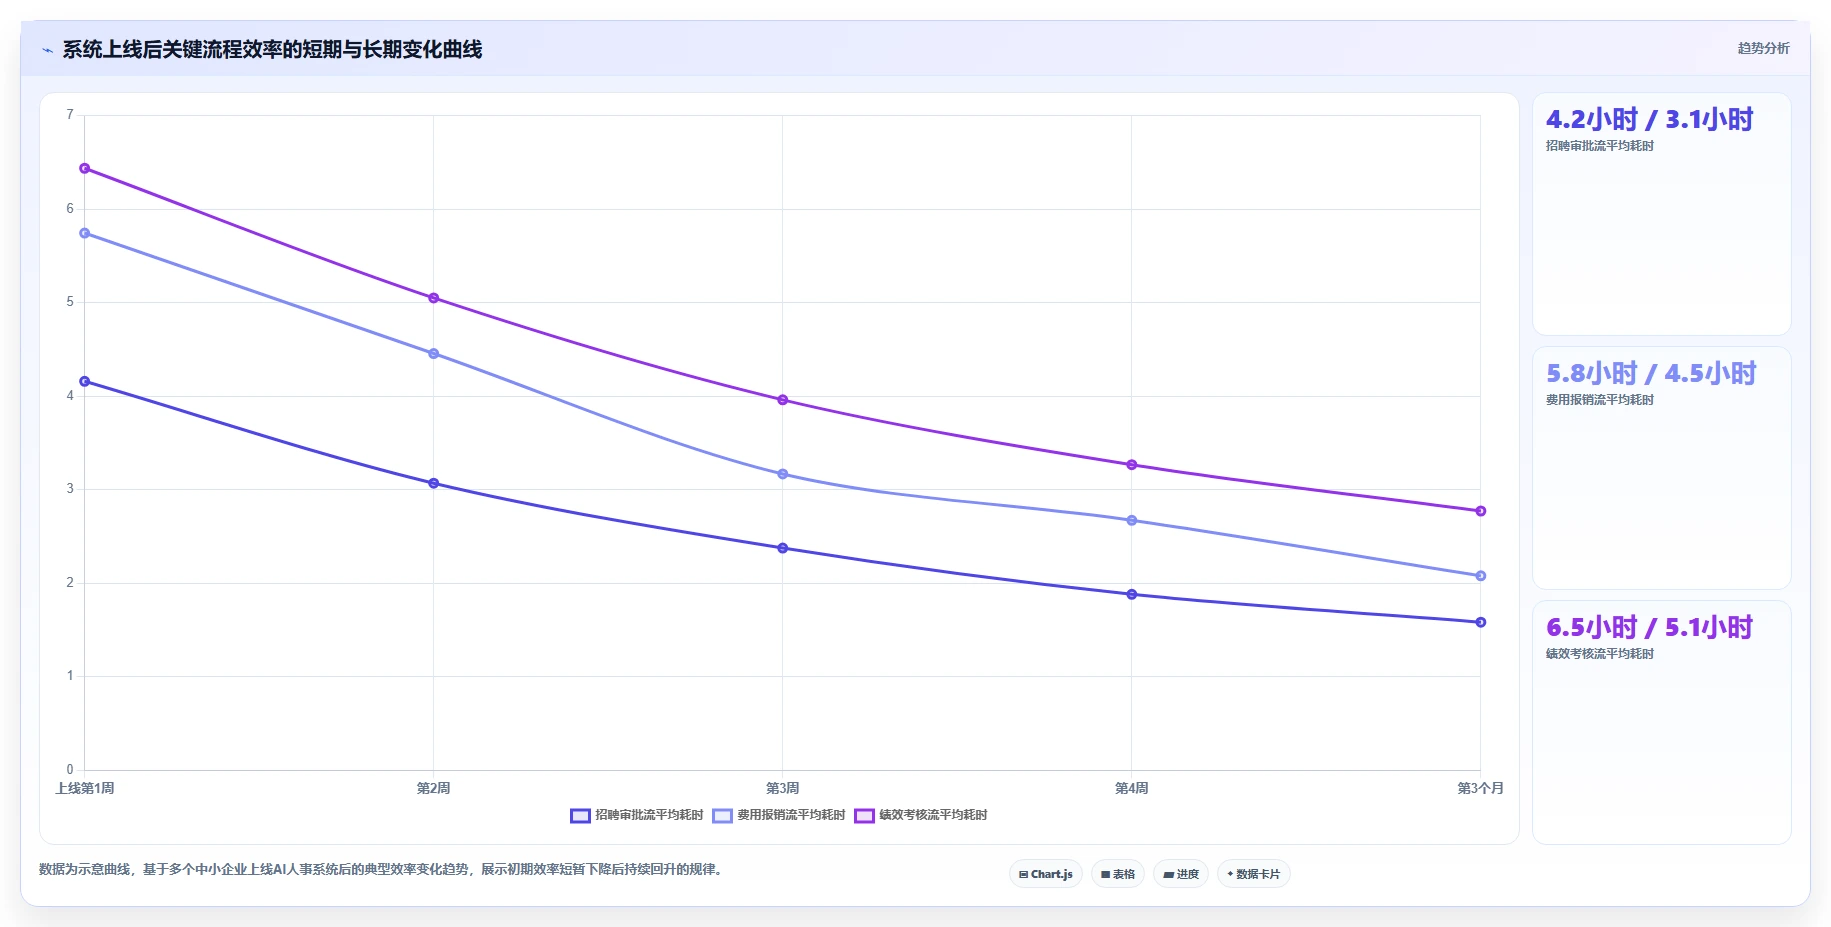This screenshot has height=927, width=1831.
Task: Toggle the 招聘审批流平均耗时 legend series
Action: point(637,815)
